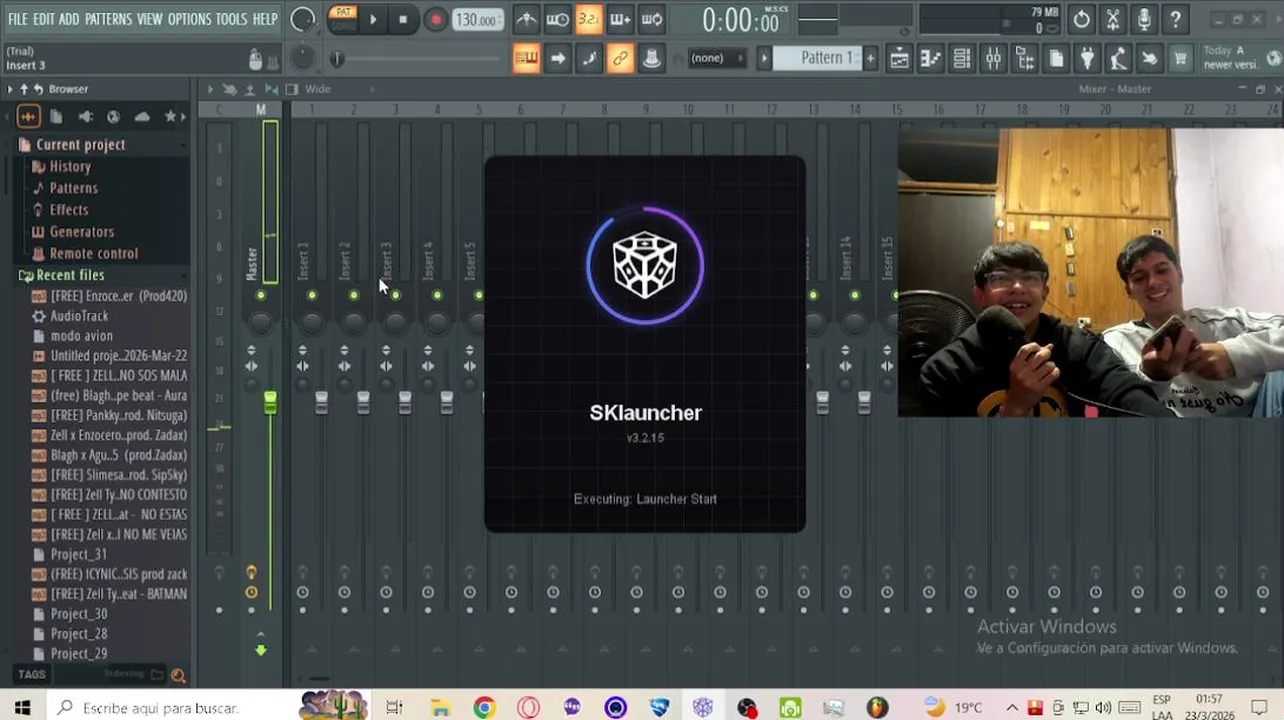Viewport: 1284px width, 720px height.
Task: Open the PATTERNS menu
Action: coord(108,19)
